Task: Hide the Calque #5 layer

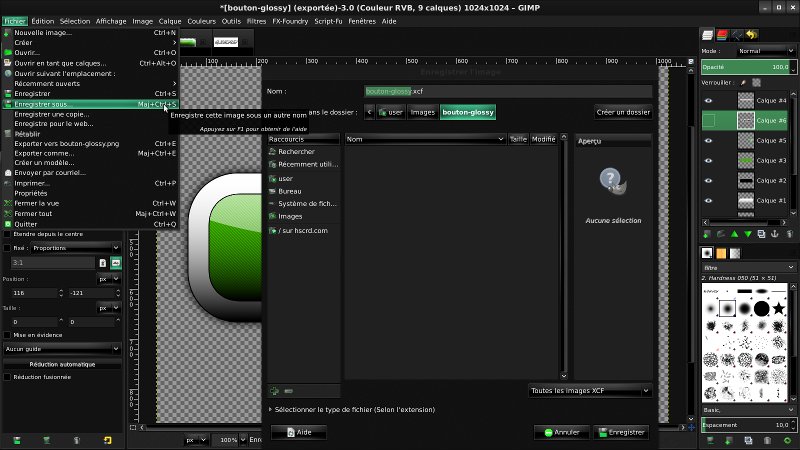Action: tap(708, 140)
